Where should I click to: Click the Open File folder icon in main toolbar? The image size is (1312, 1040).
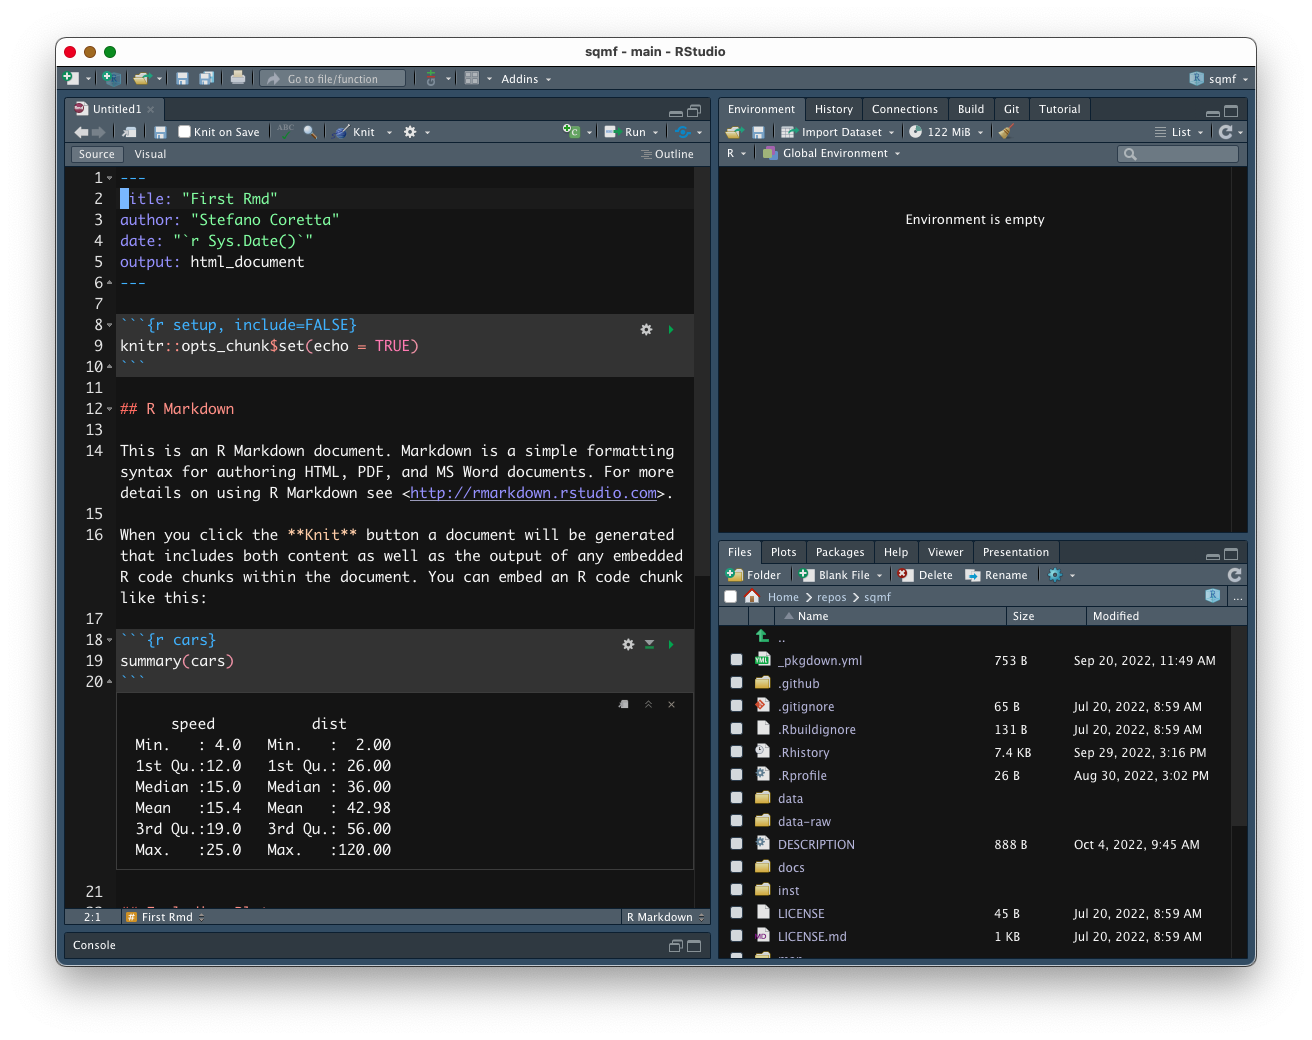[x=142, y=78]
